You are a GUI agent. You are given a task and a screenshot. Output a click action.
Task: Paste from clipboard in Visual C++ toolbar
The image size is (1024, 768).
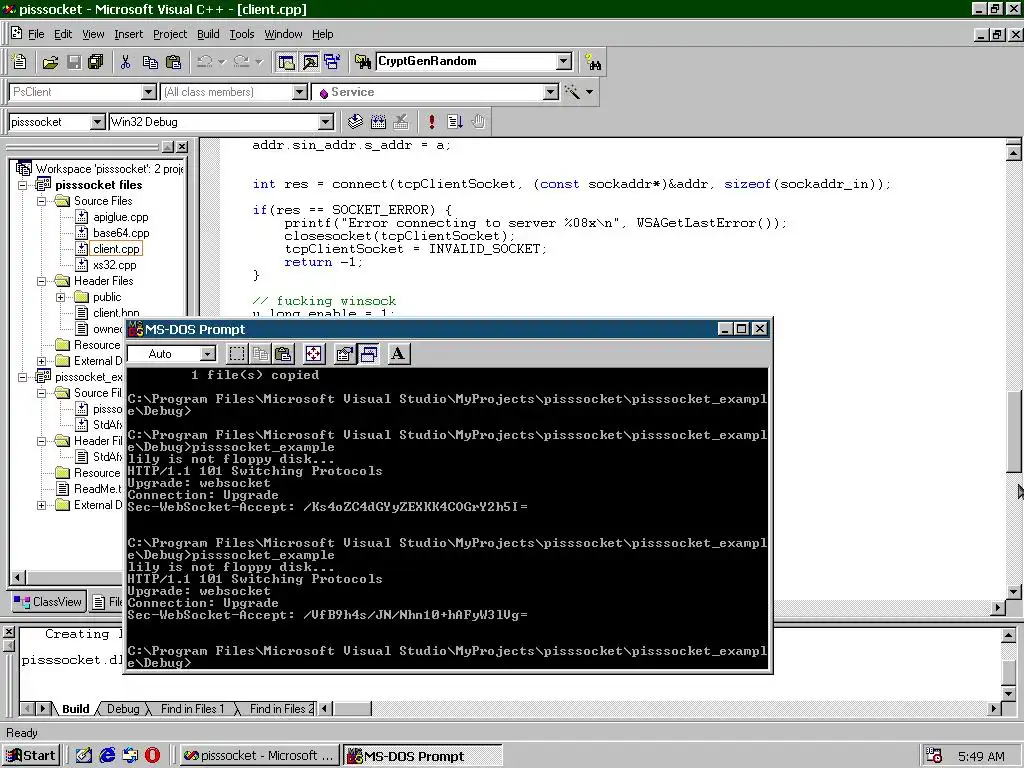[174, 62]
